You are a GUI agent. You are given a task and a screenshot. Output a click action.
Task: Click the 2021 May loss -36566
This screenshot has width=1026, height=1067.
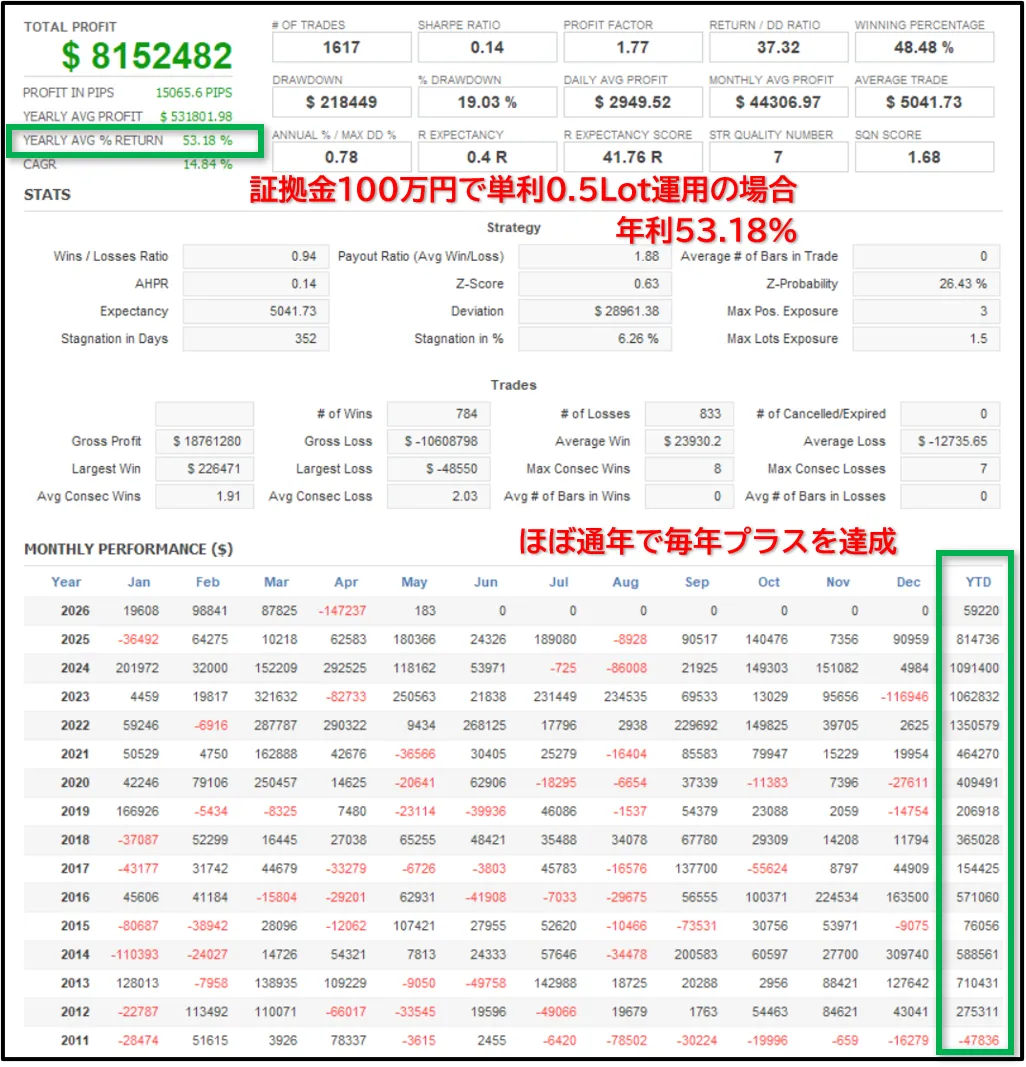416,754
